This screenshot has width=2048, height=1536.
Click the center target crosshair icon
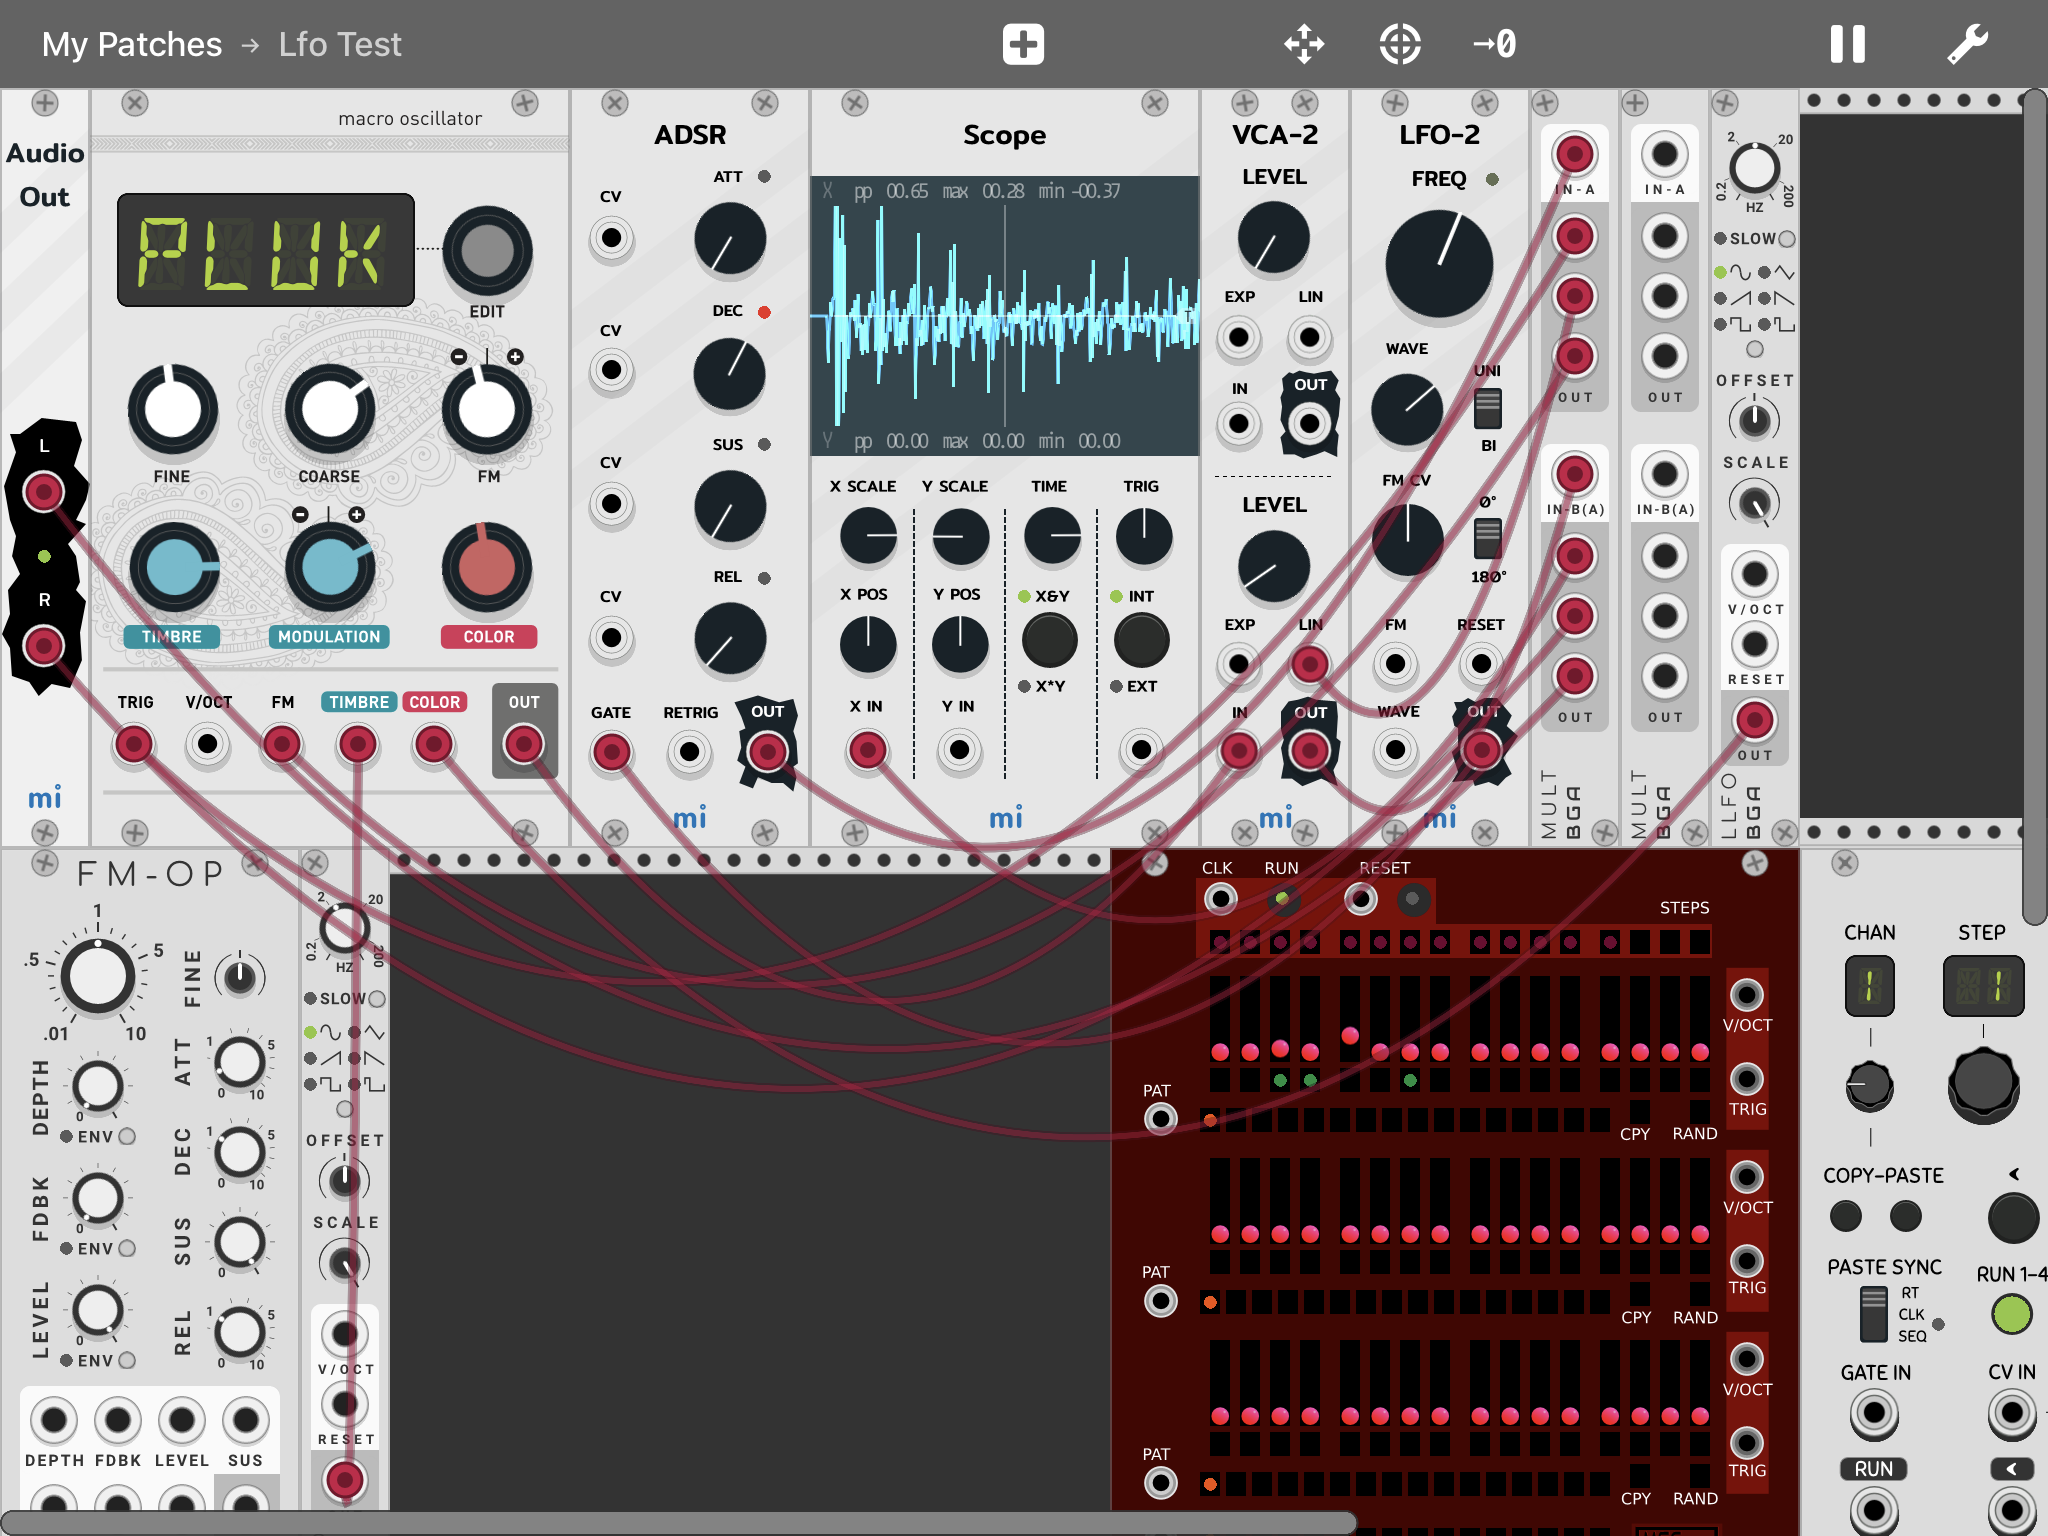point(1400,45)
